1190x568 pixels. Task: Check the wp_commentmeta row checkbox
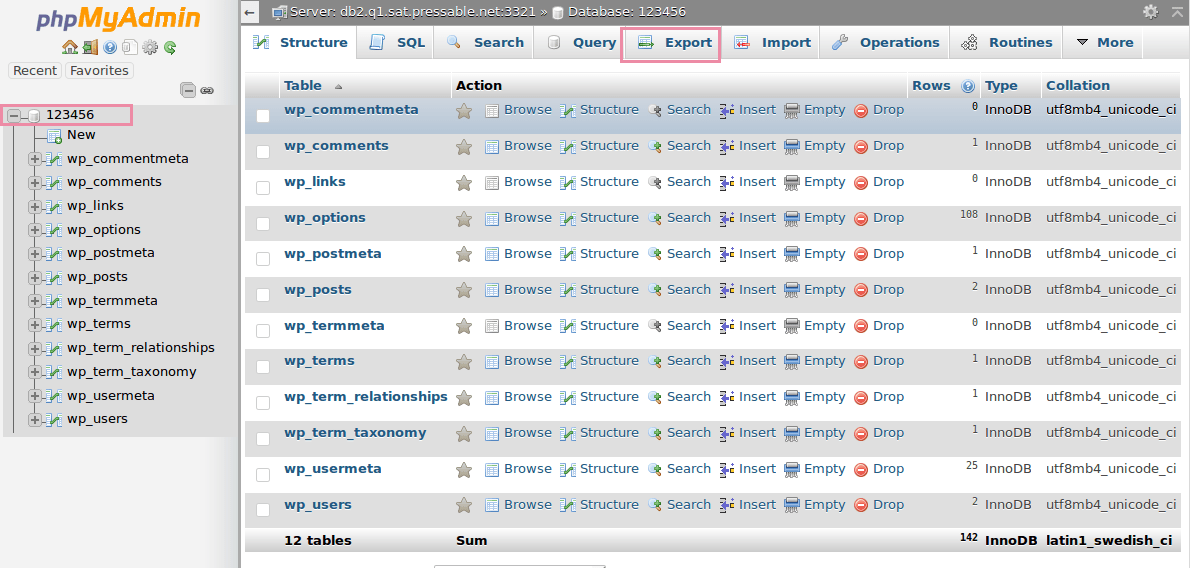pos(263,116)
